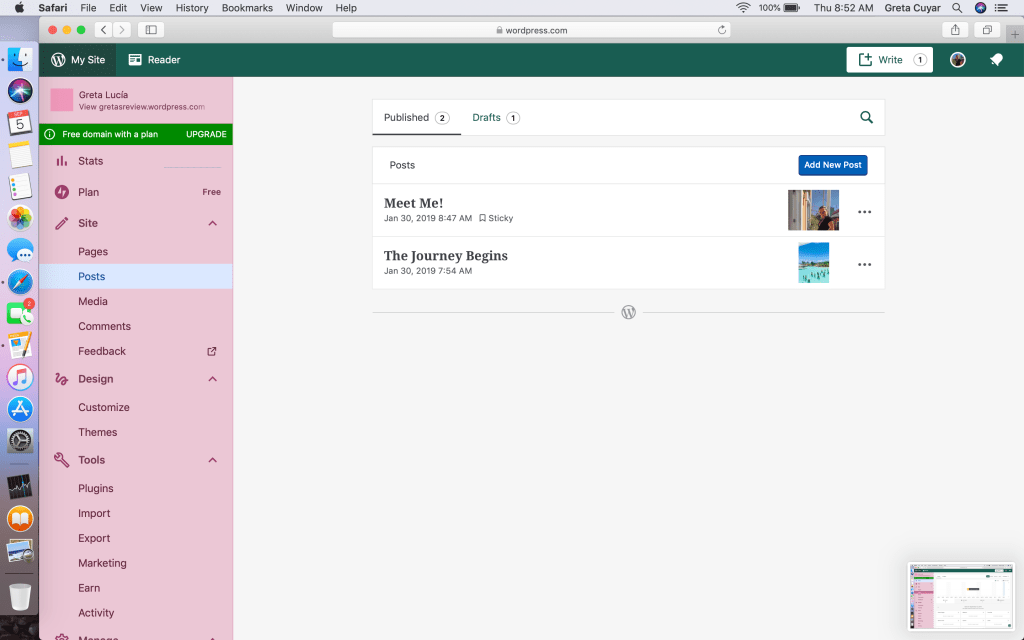This screenshot has height=640, width=1024.
Task: Click the search icon in posts panel
Action: 866,118
